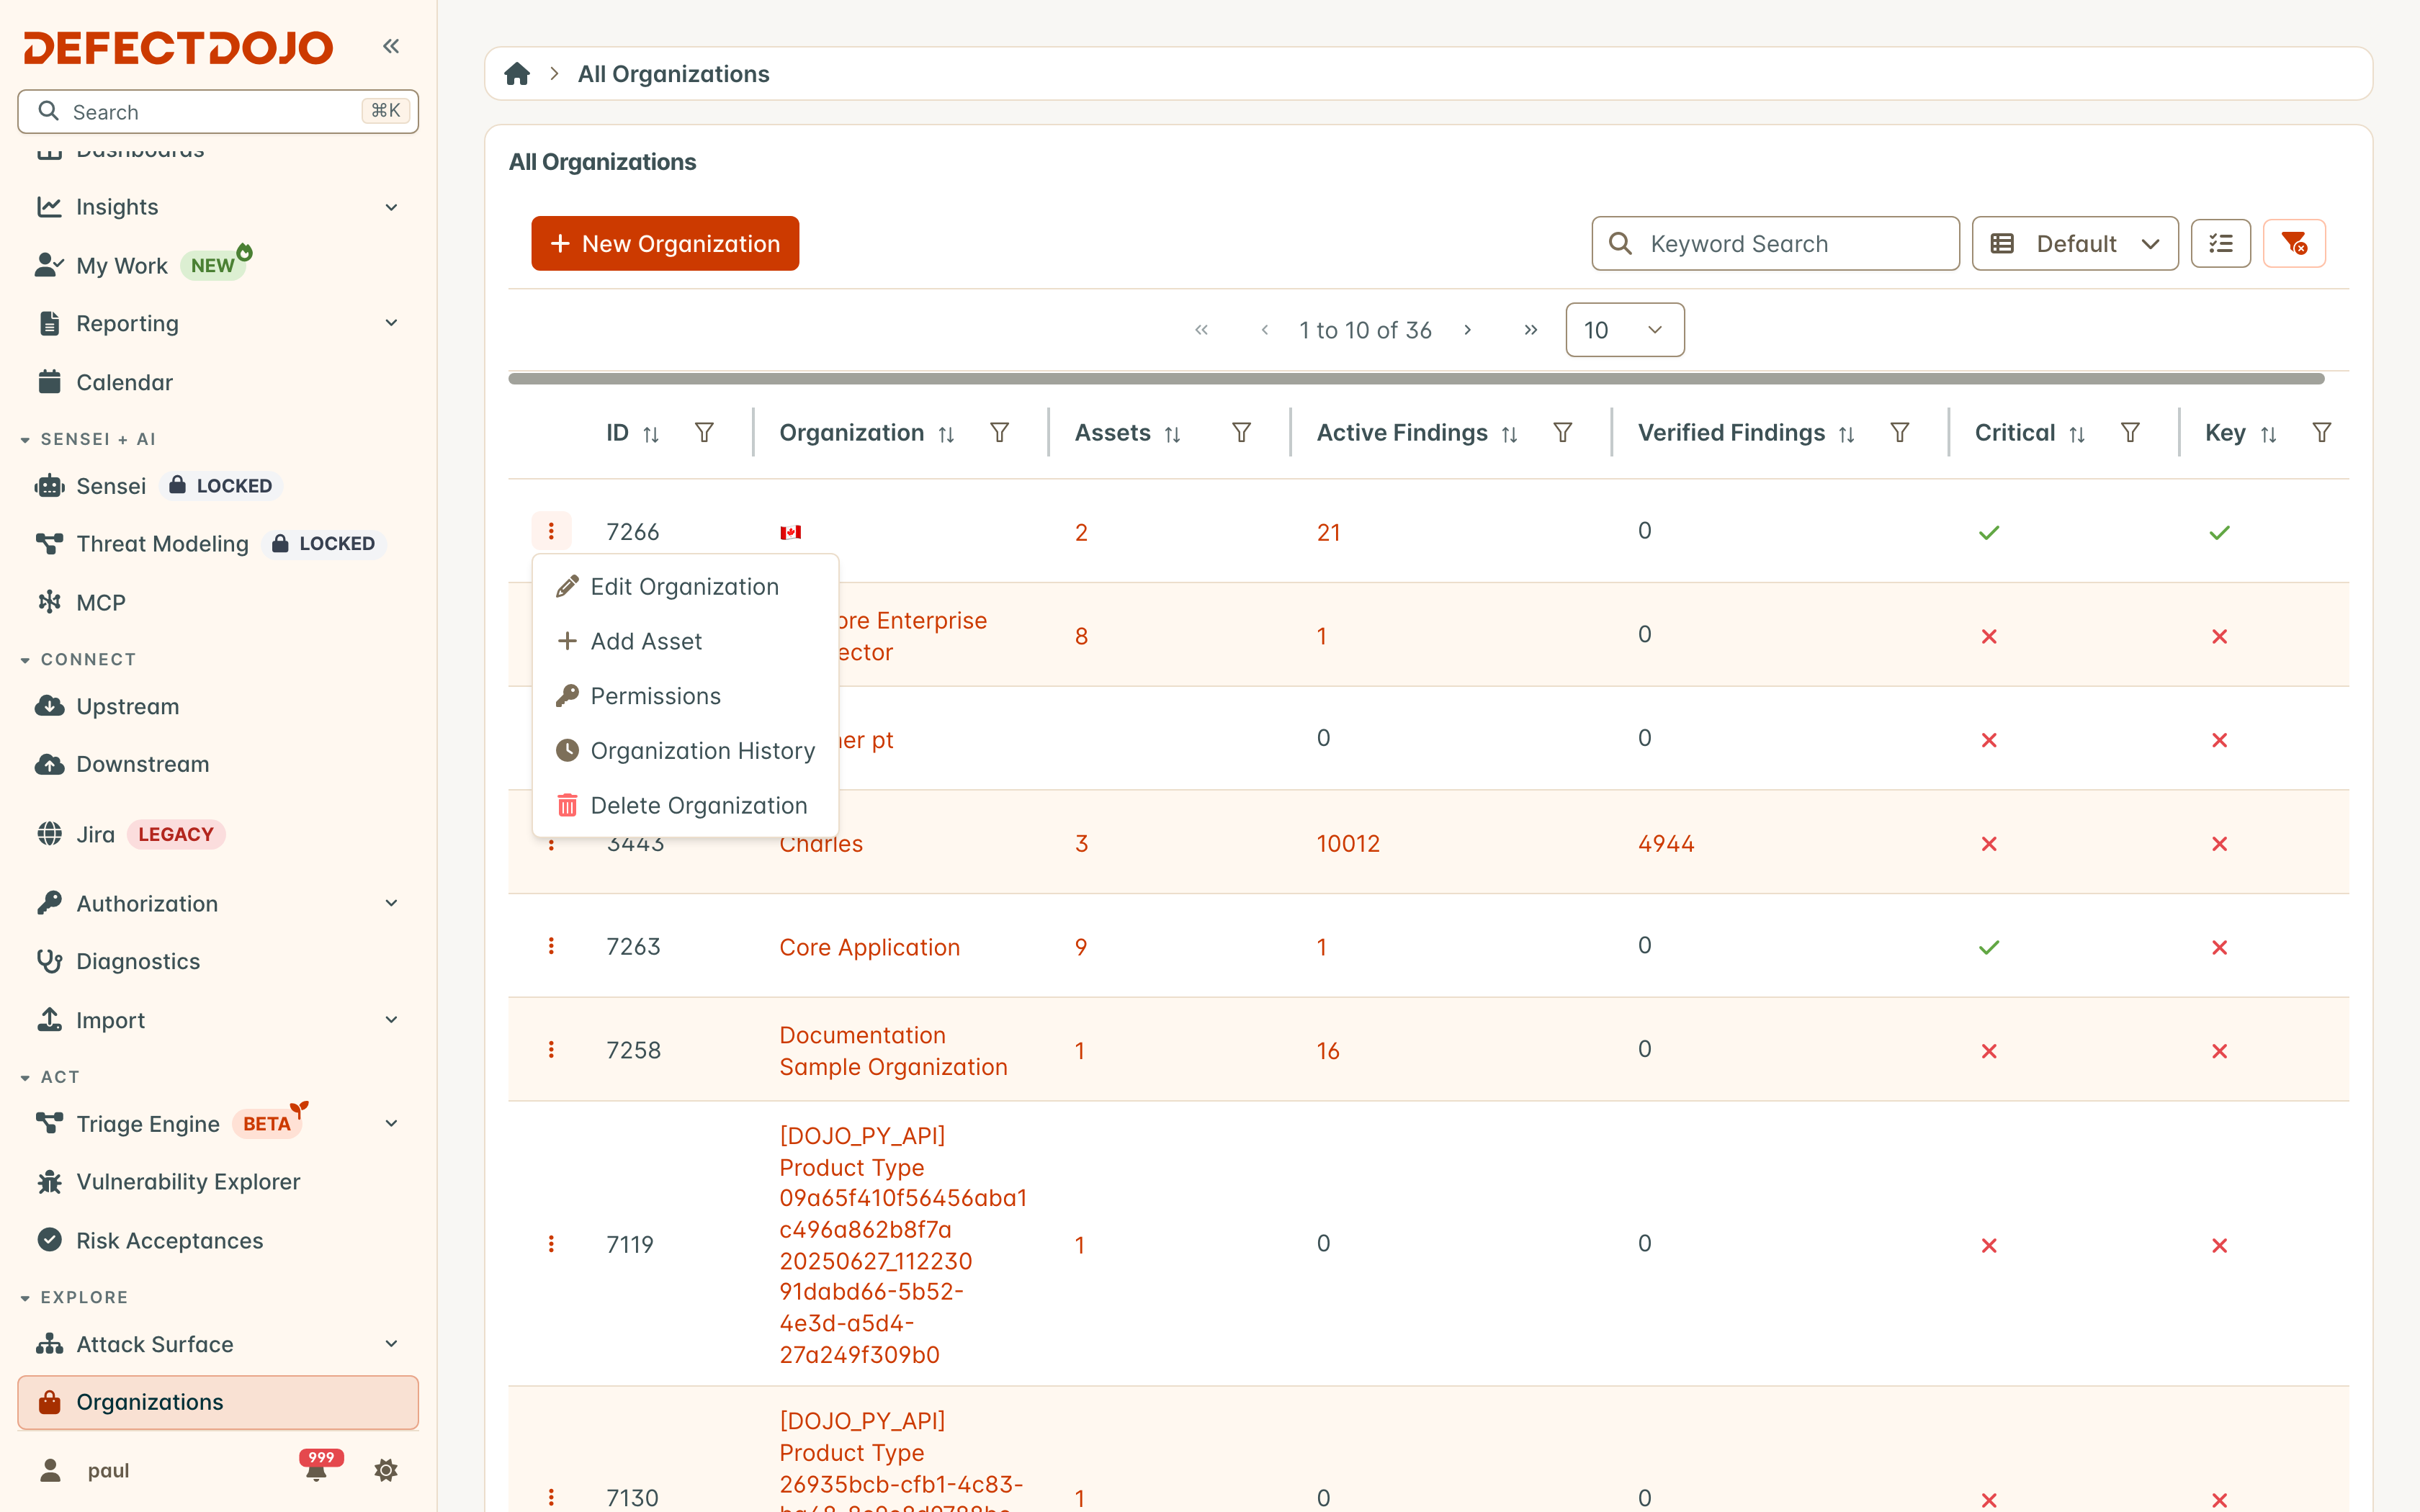Click the horizontal table scrollbar
This screenshot has width=2420, height=1512.
coord(1415,379)
